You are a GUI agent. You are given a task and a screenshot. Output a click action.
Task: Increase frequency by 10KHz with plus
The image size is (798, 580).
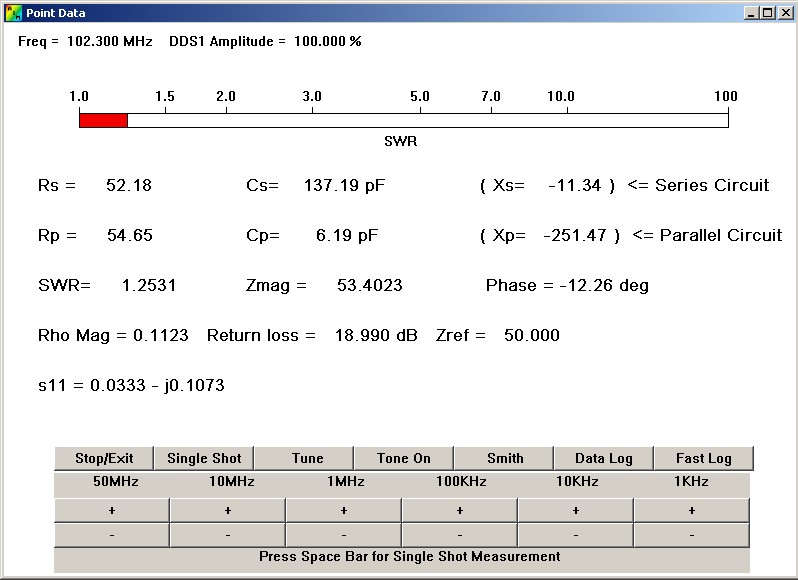coord(575,510)
